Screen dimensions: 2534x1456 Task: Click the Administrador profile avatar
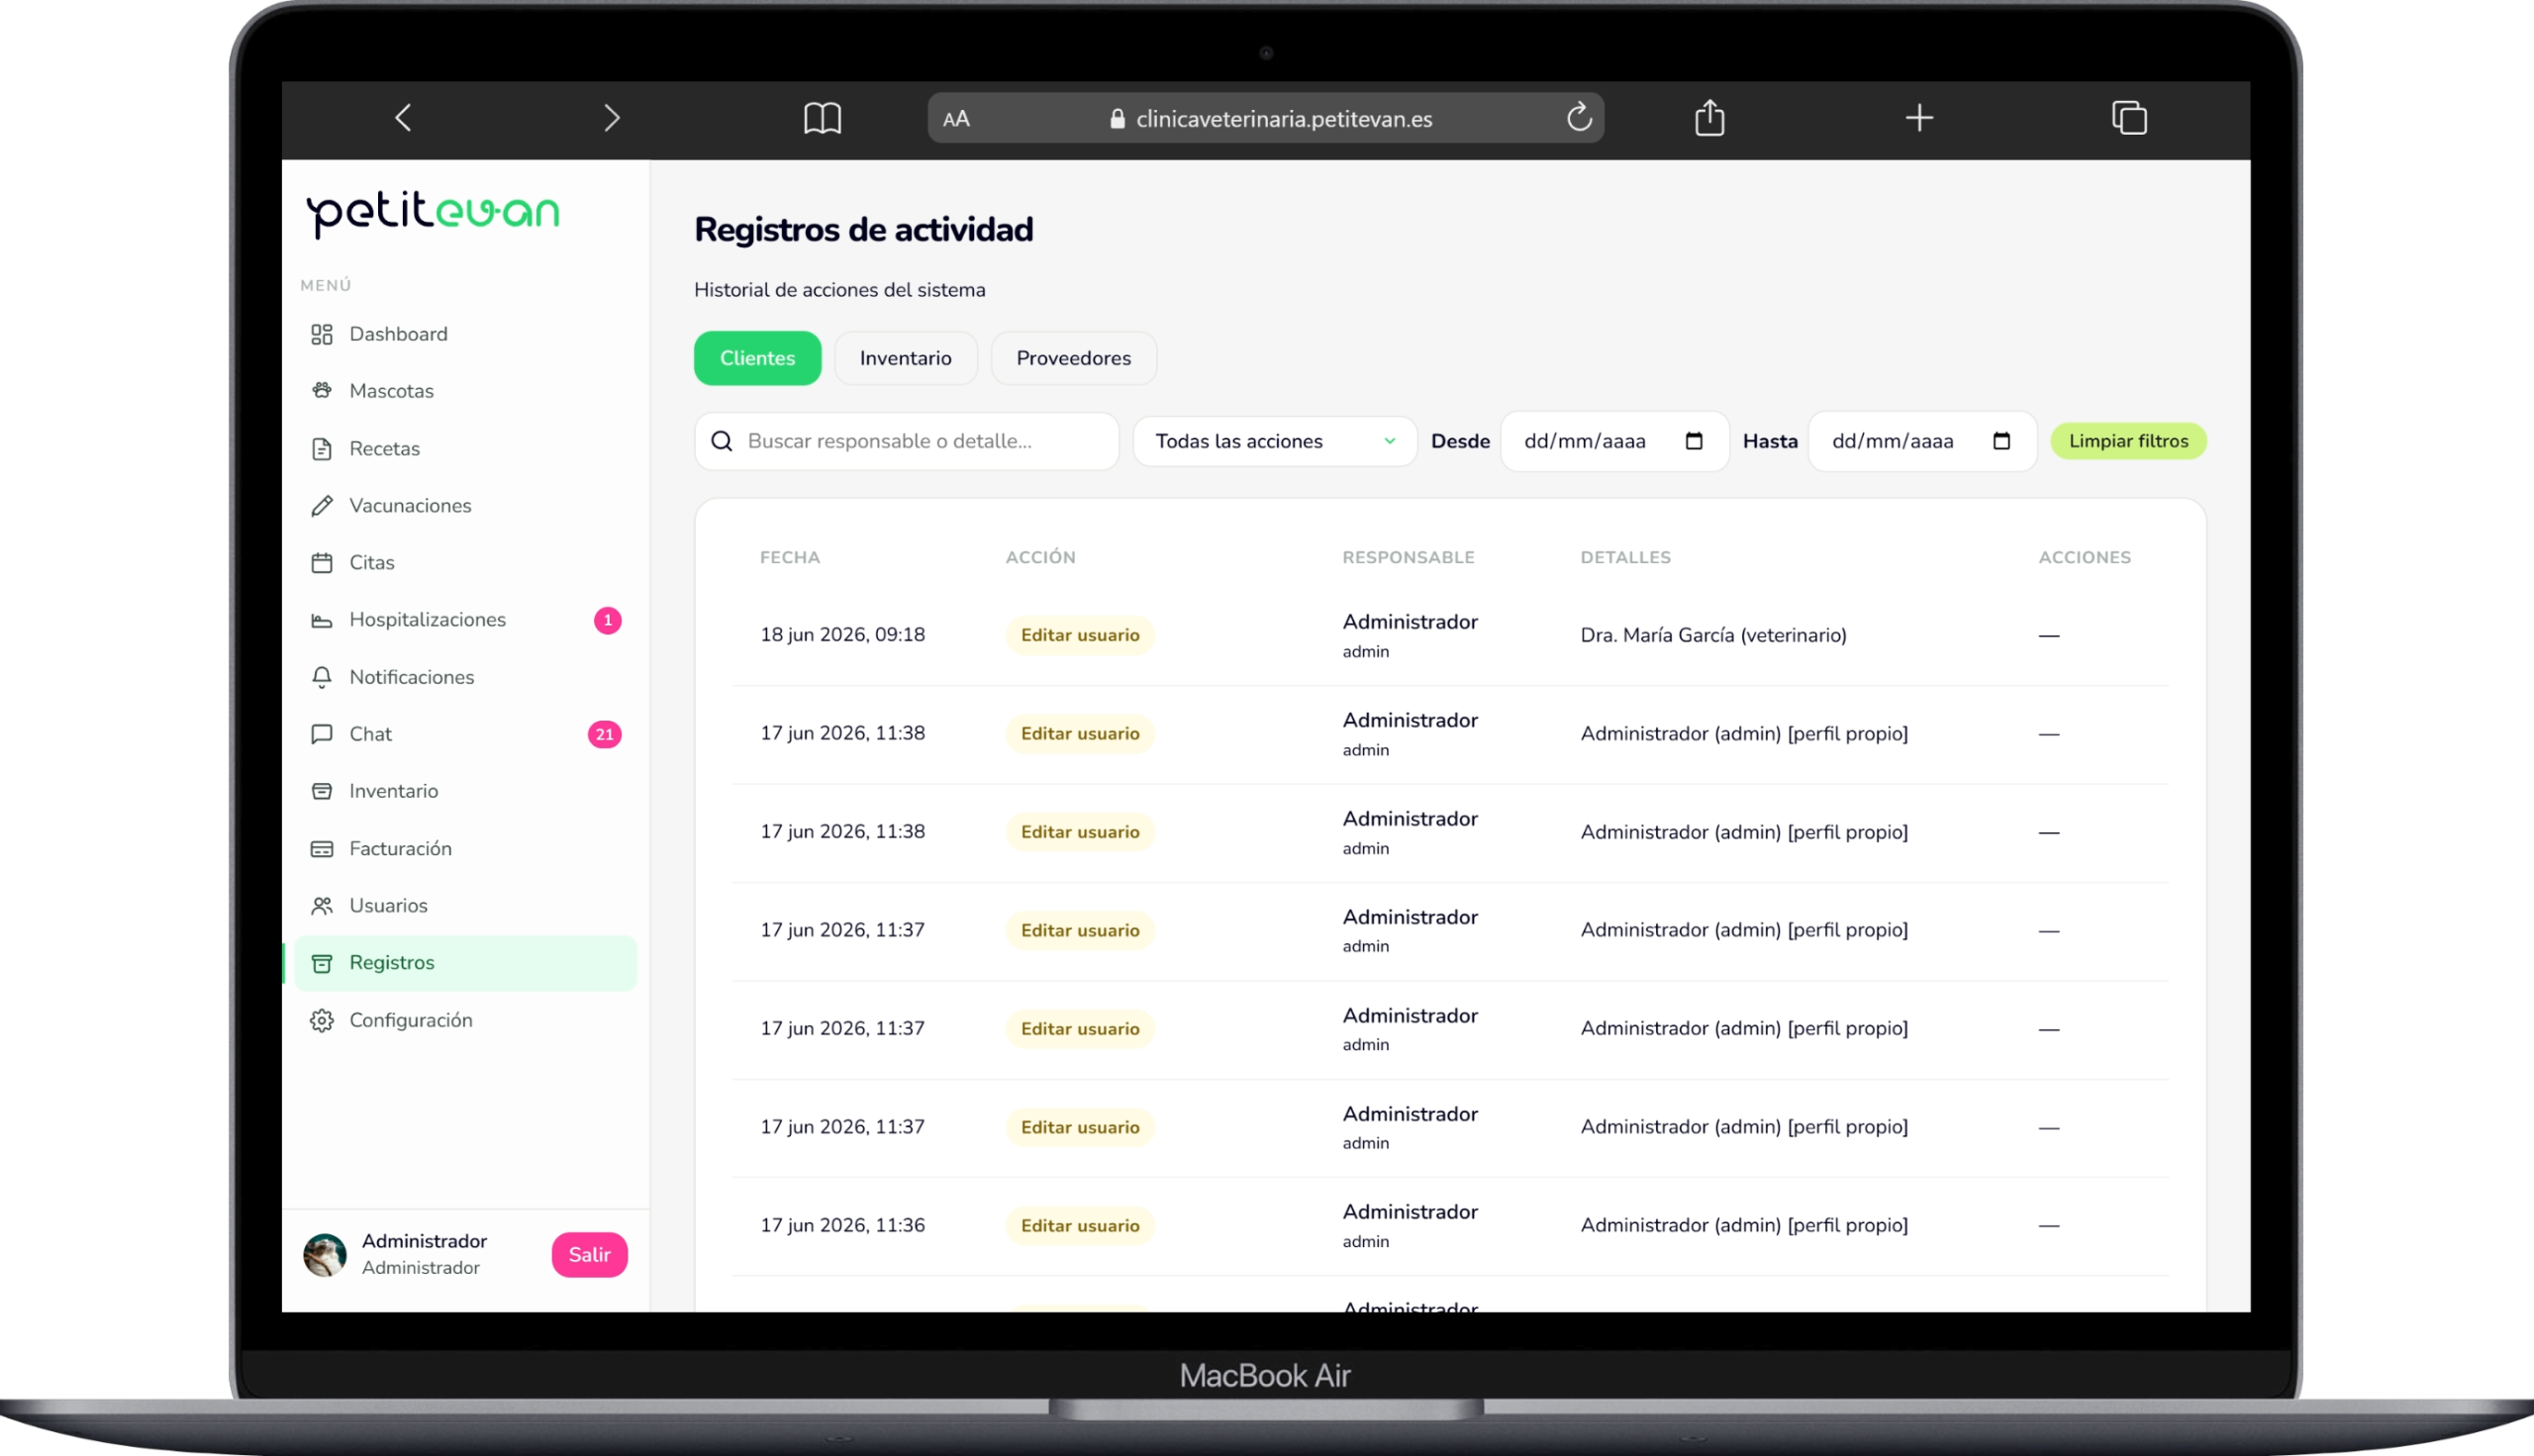coord(325,1254)
